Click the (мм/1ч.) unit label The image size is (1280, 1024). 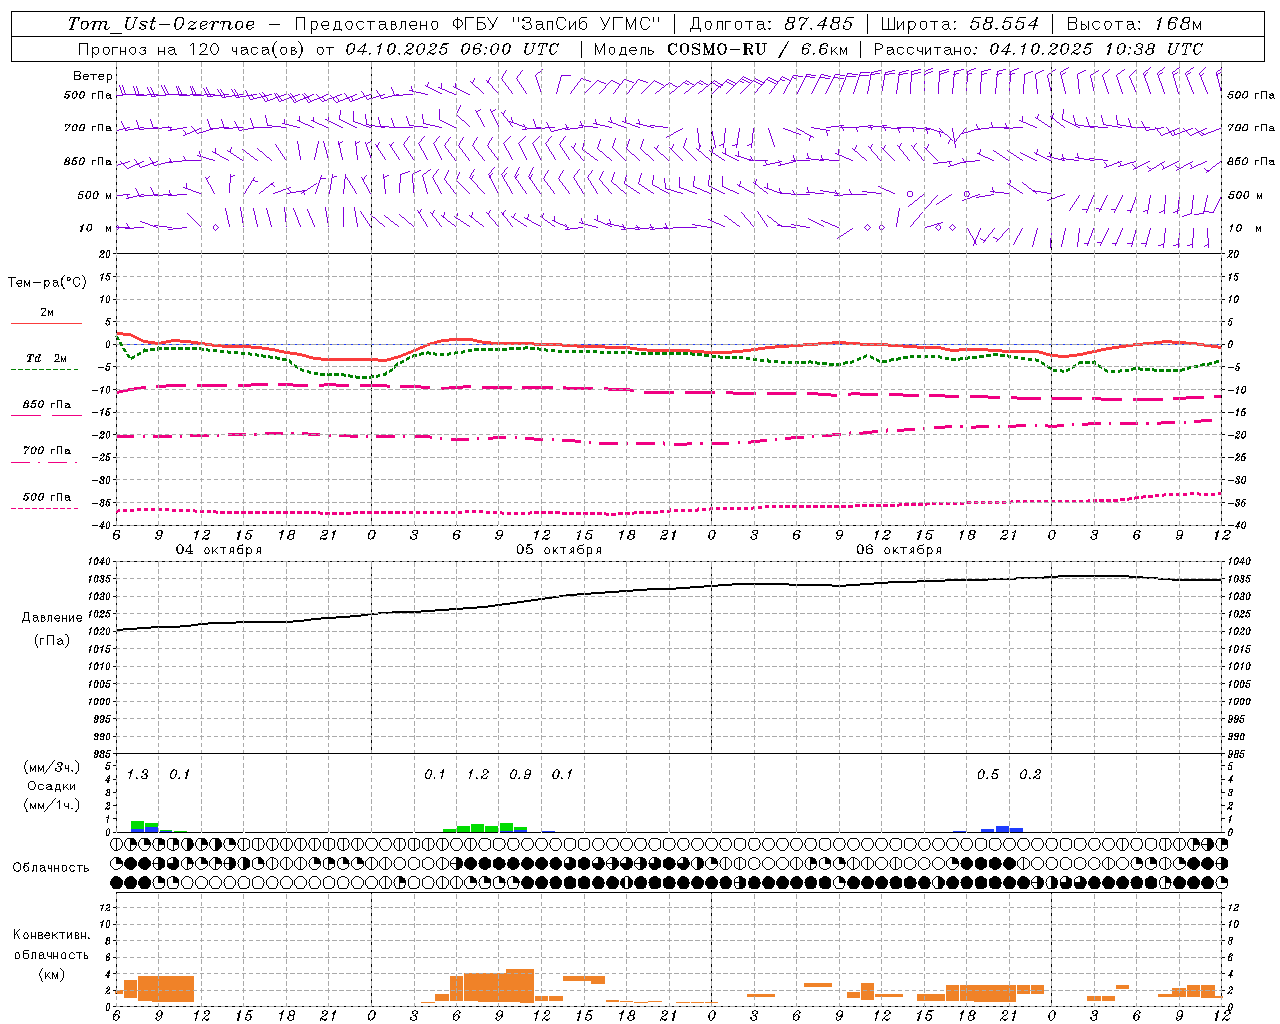(x=52, y=805)
